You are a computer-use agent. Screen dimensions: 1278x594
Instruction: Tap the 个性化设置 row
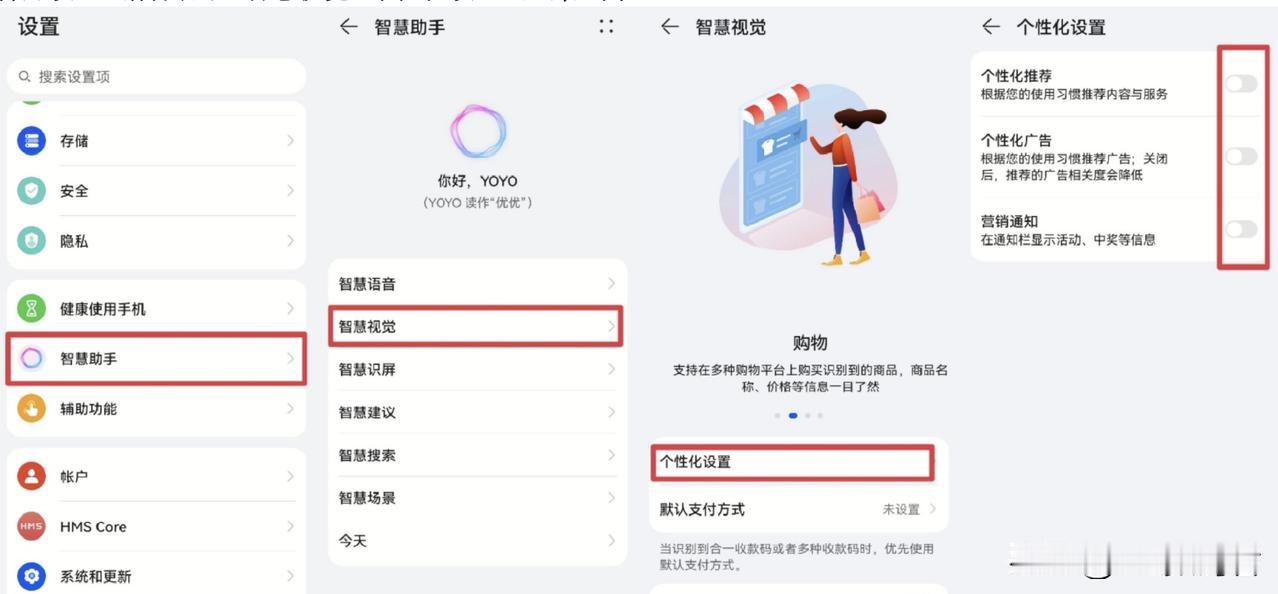coord(792,462)
